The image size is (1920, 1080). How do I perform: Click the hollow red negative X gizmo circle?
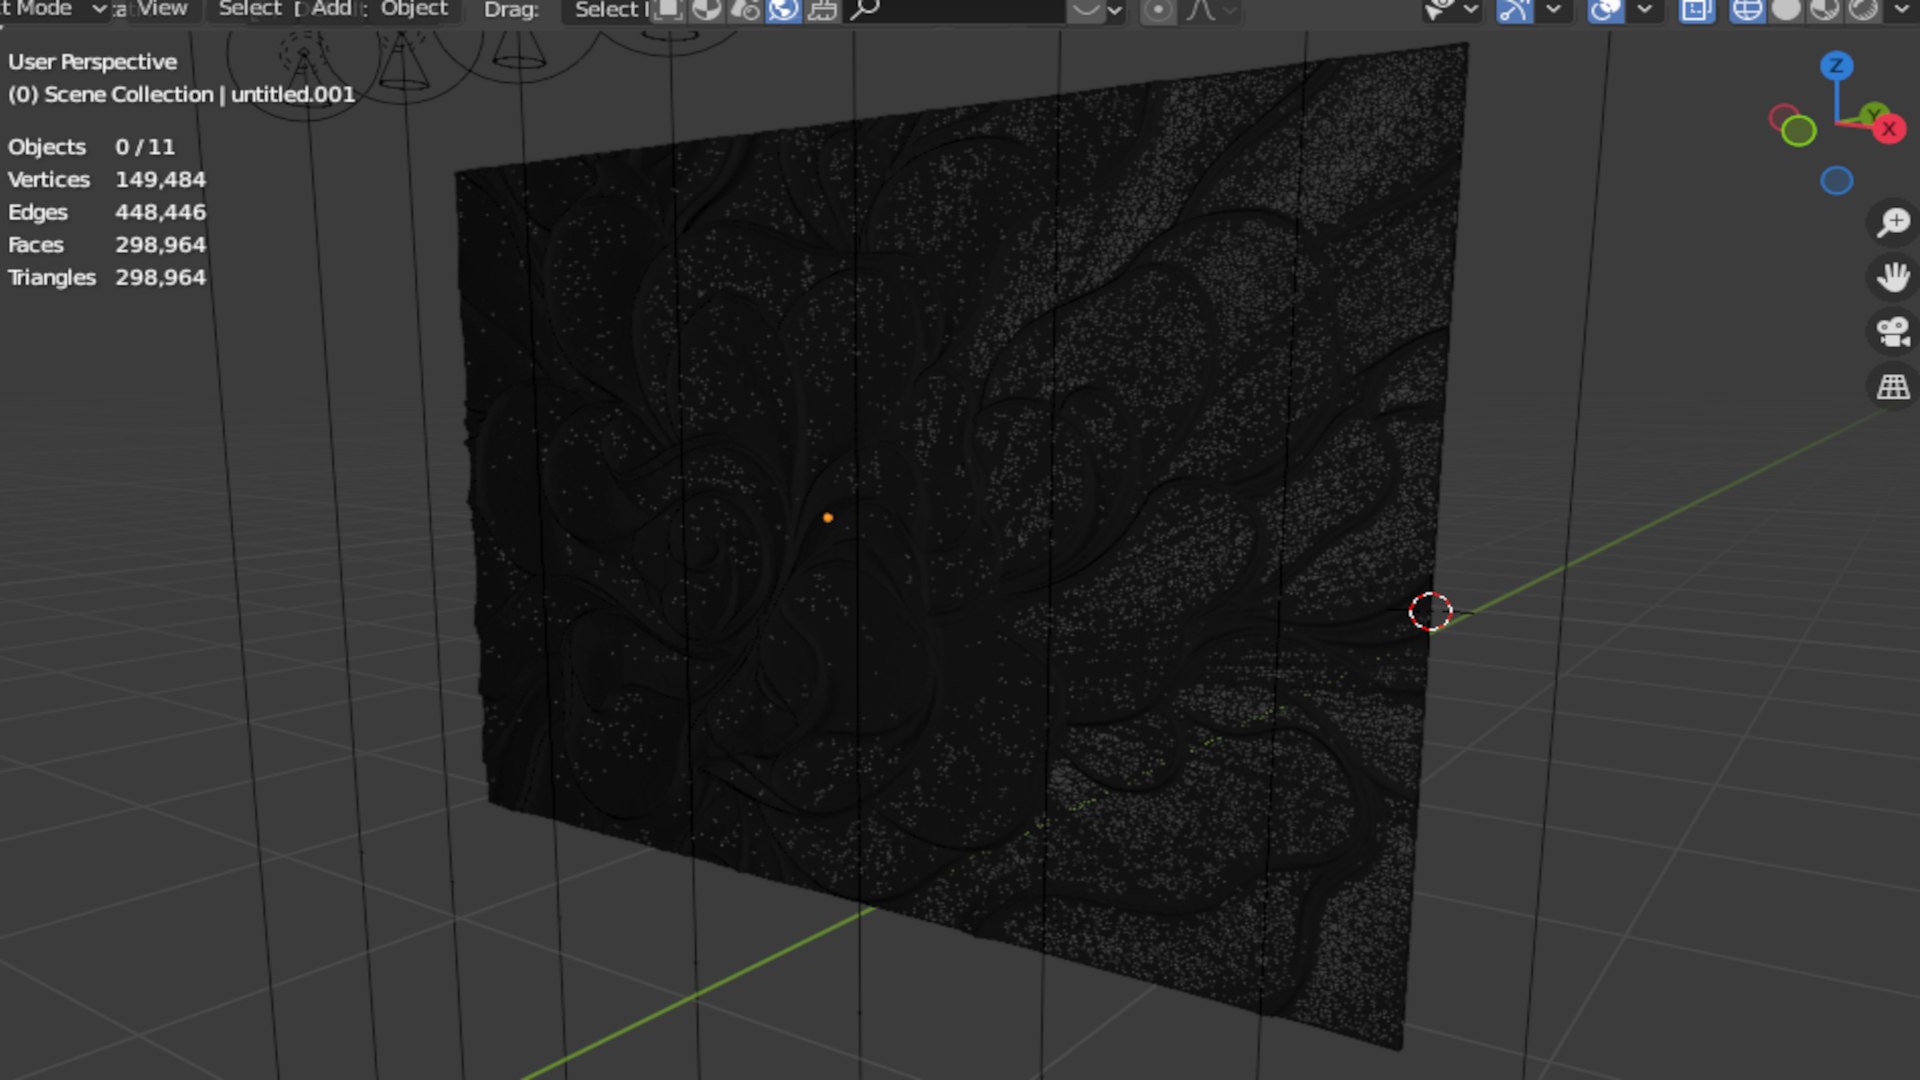(1782, 118)
